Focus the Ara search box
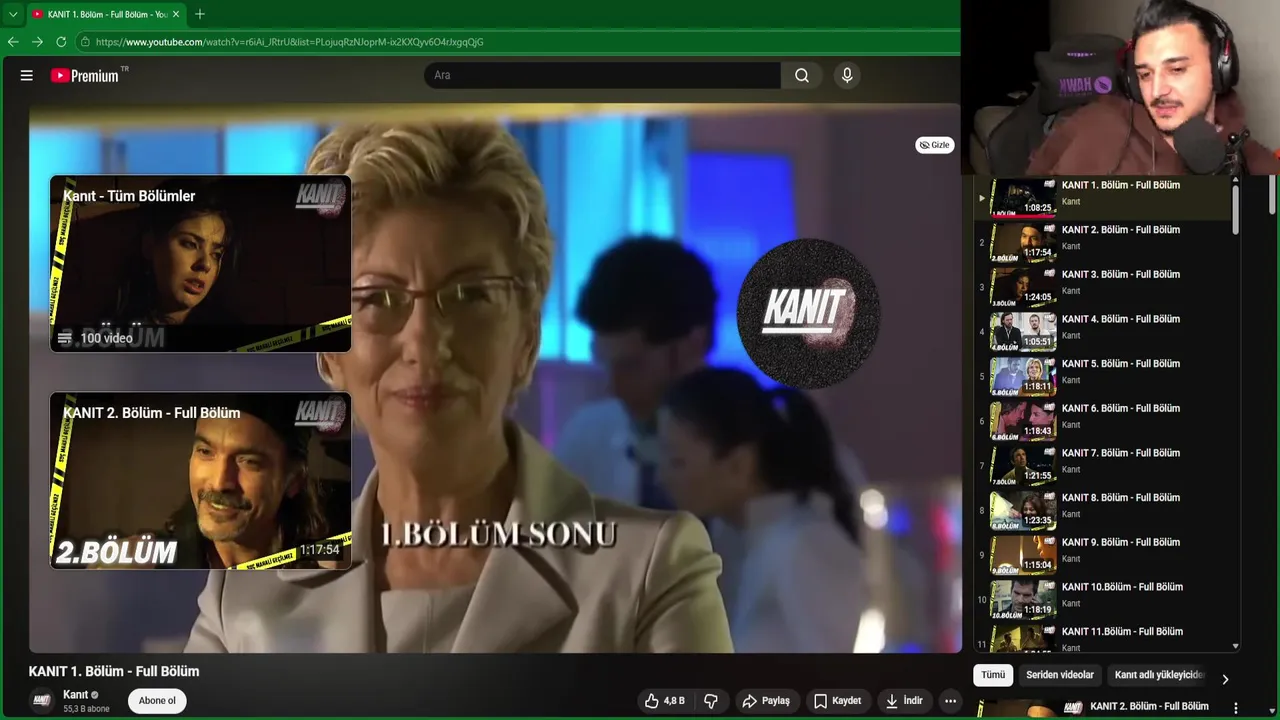This screenshot has height=720, width=1280. 603,75
